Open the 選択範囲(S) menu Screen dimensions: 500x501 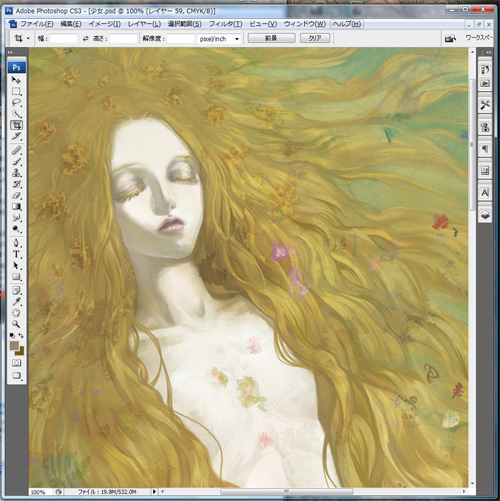pyautogui.click(x=185, y=24)
